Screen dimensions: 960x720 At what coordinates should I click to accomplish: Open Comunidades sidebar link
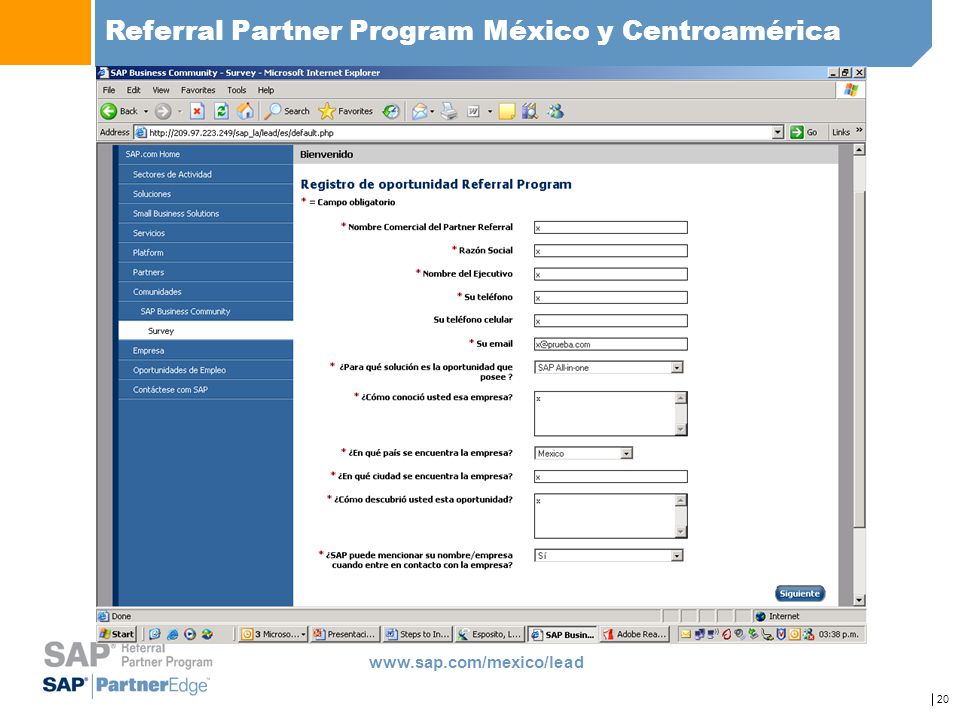[157, 292]
